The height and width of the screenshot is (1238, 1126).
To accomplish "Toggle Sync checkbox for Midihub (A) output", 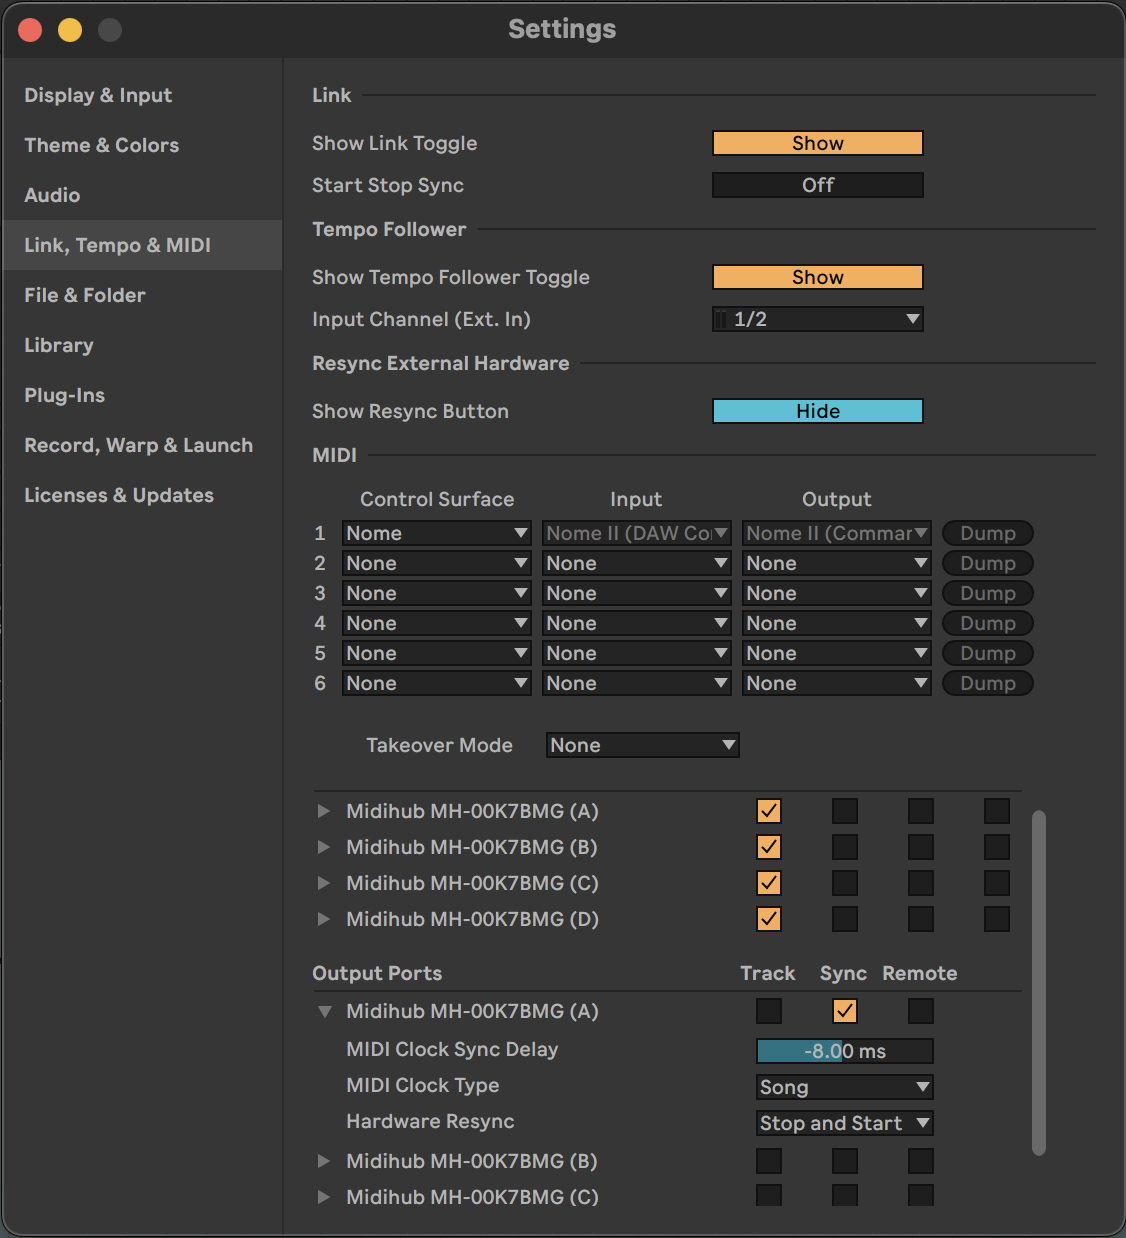I will (844, 1011).
